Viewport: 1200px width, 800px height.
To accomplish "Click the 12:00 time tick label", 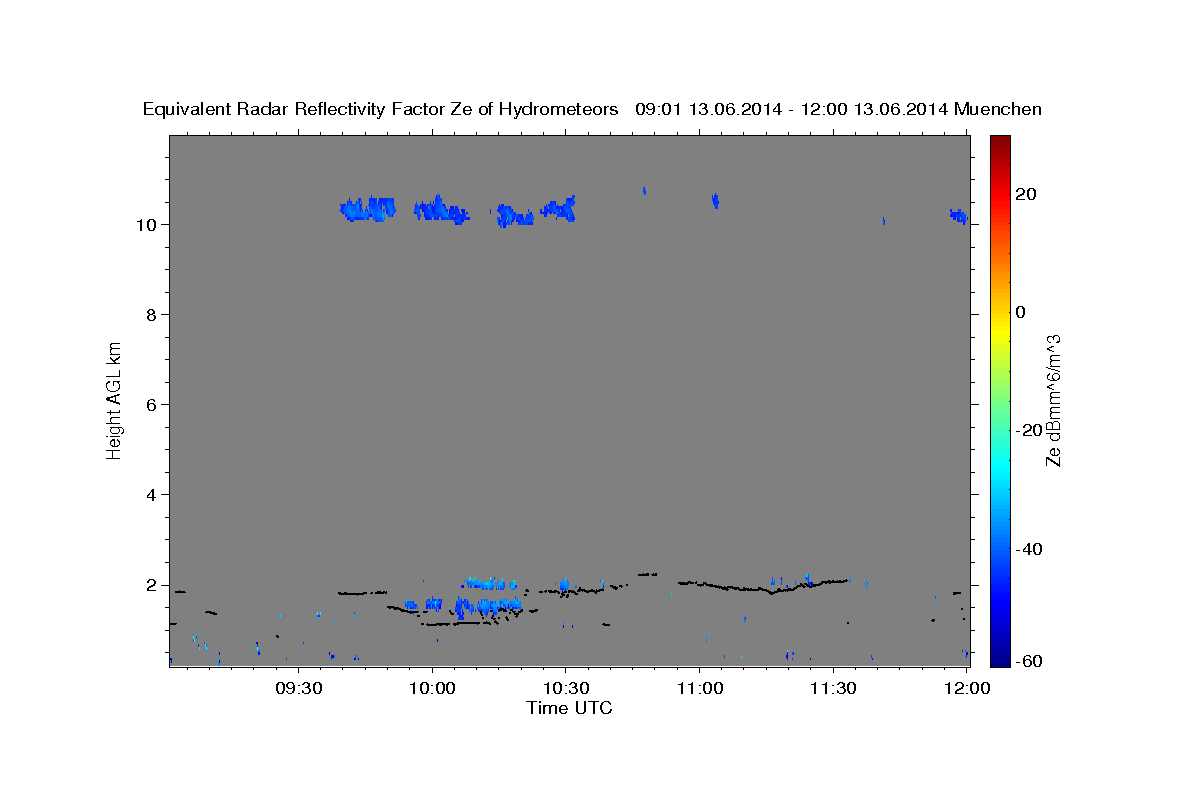I will [x=966, y=689].
